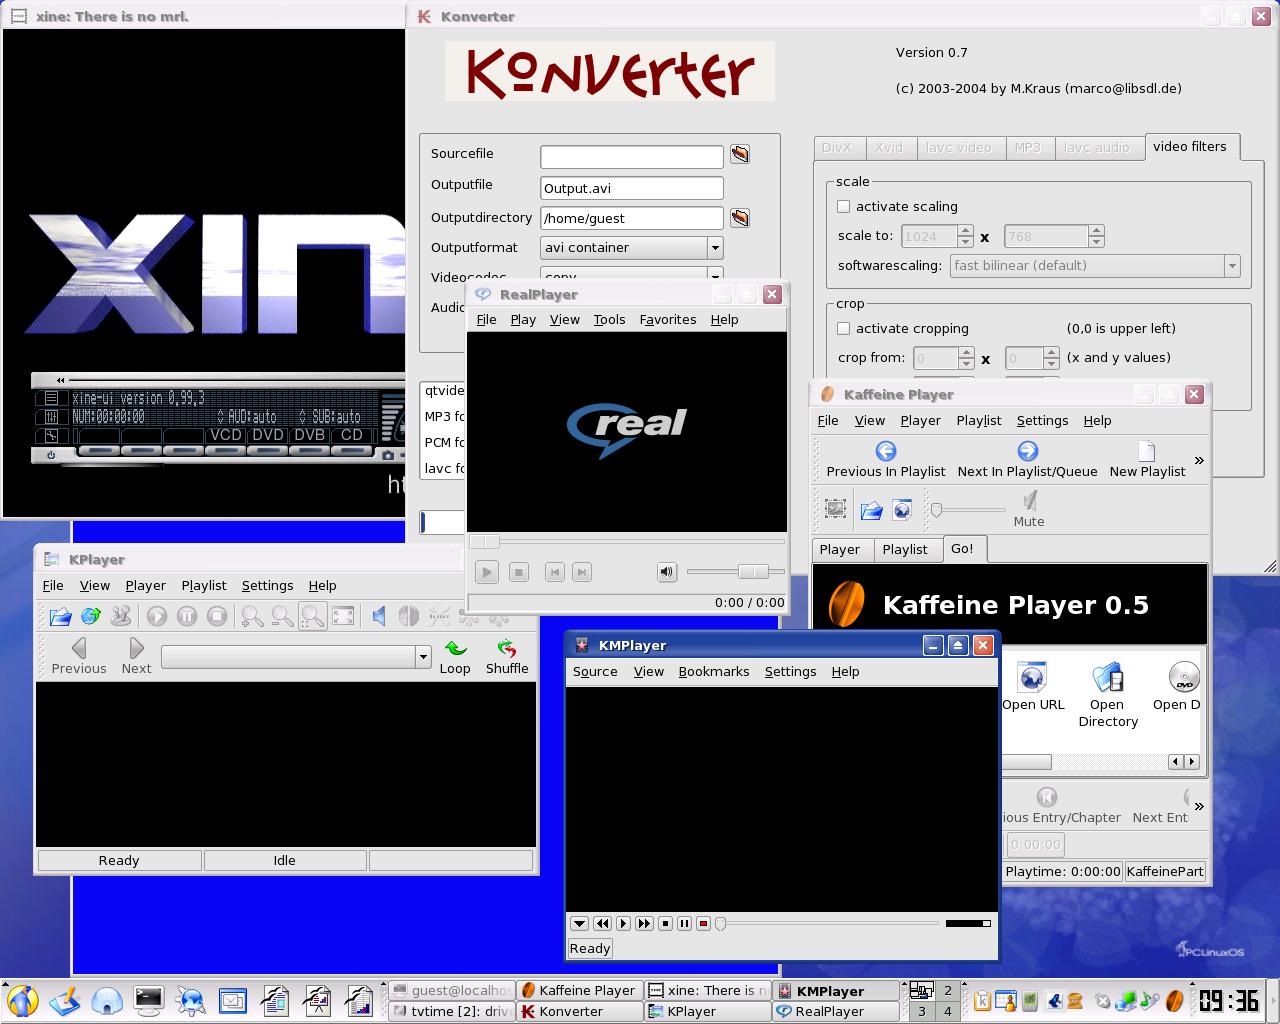Image resolution: width=1280 pixels, height=1024 pixels.
Task: Click the browse icon beside Outputdirectory in Konverter
Action: [739, 218]
